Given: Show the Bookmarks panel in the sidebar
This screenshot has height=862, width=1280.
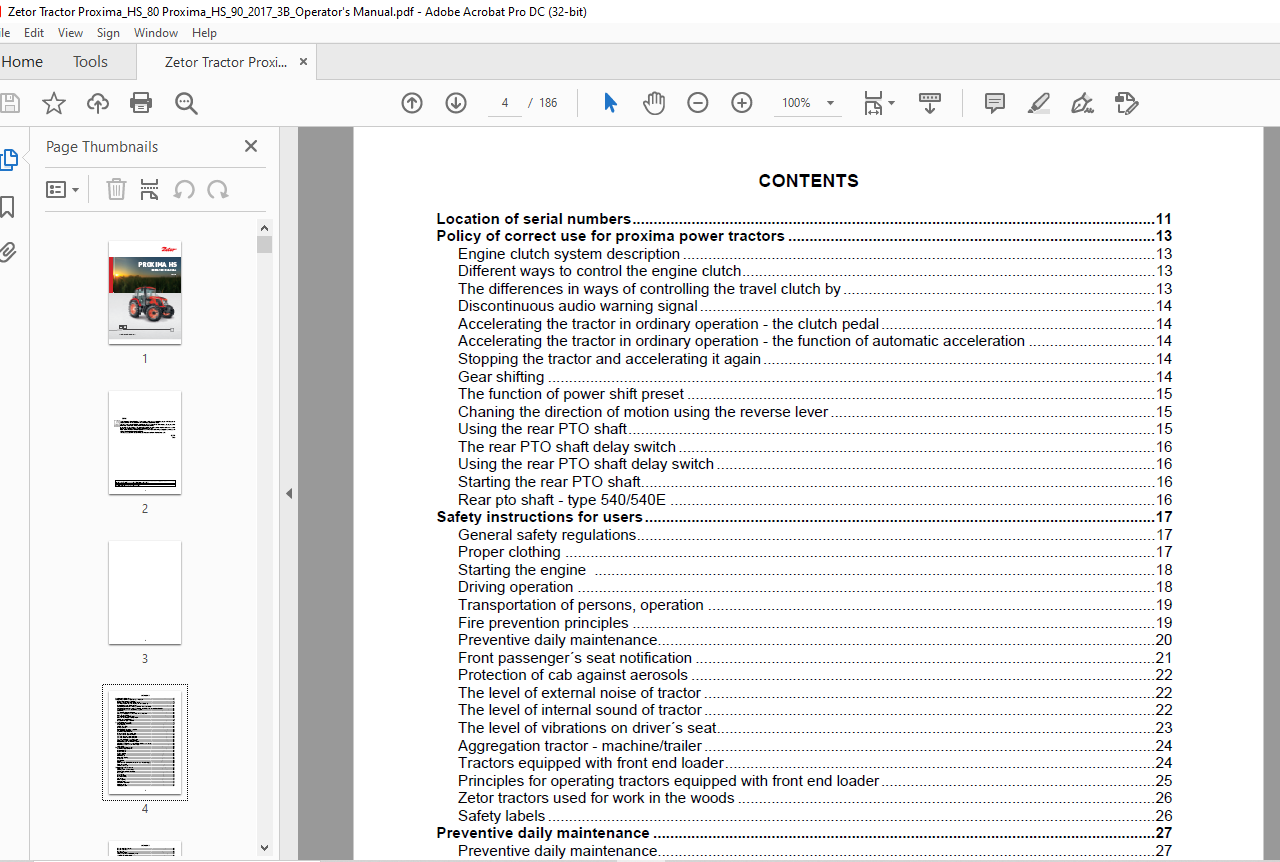Looking at the screenshot, I should [x=8, y=207].
